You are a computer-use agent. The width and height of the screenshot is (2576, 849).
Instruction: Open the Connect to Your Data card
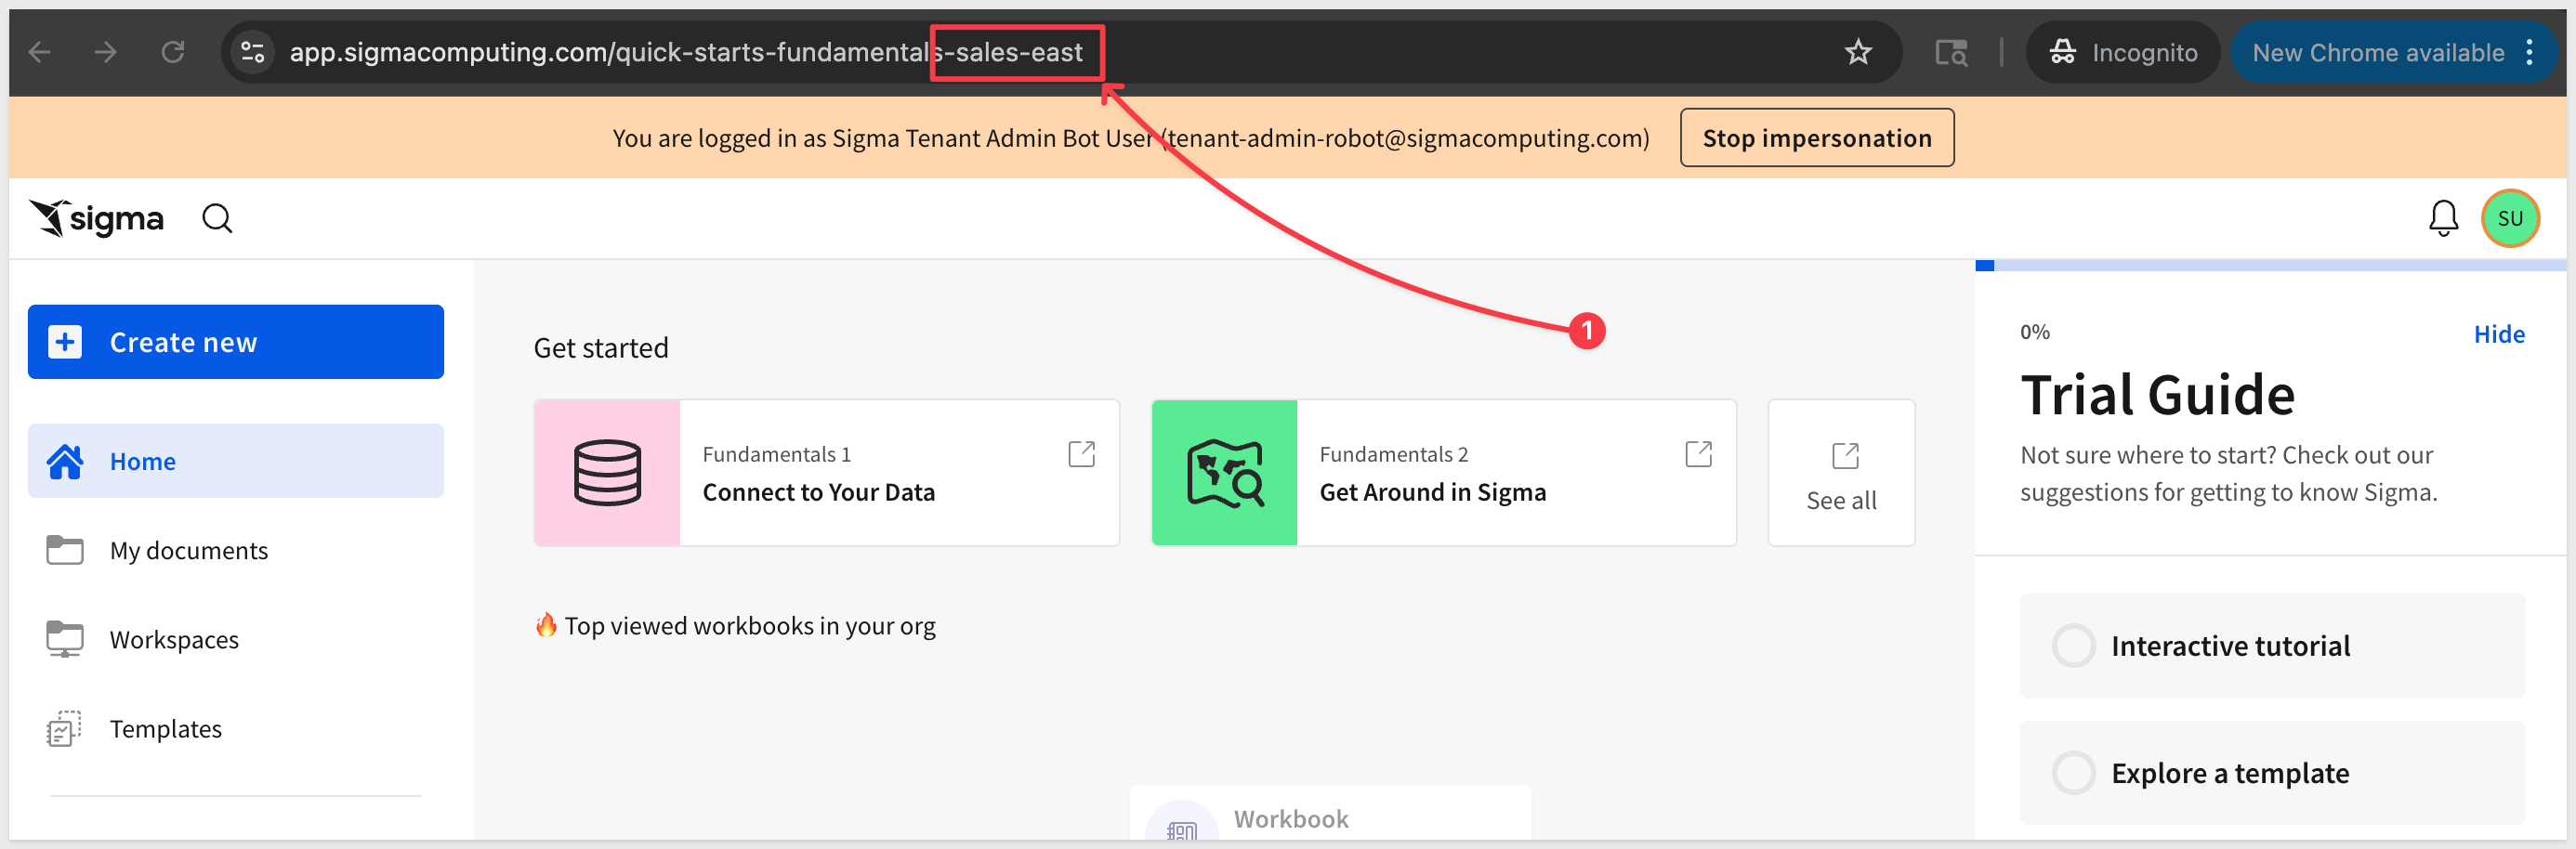(x=826, y=473)
